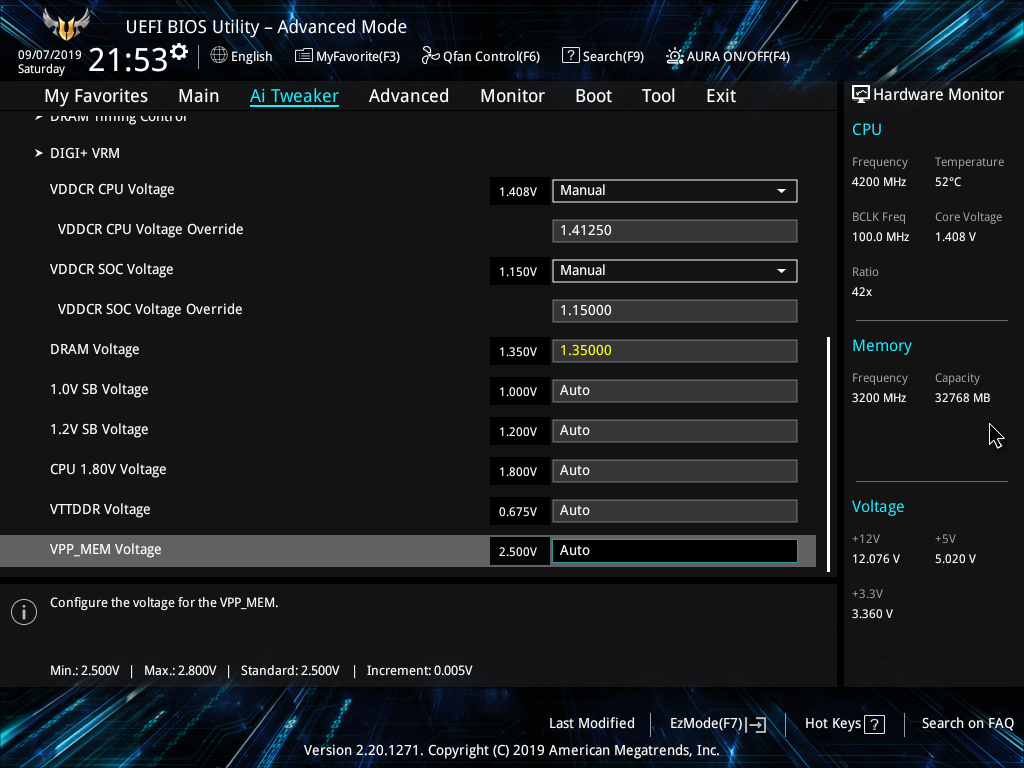Click the +5V 5.020 V reading
The width and height of the screenshot is (1024, 768).
click(x=955, y=559)
